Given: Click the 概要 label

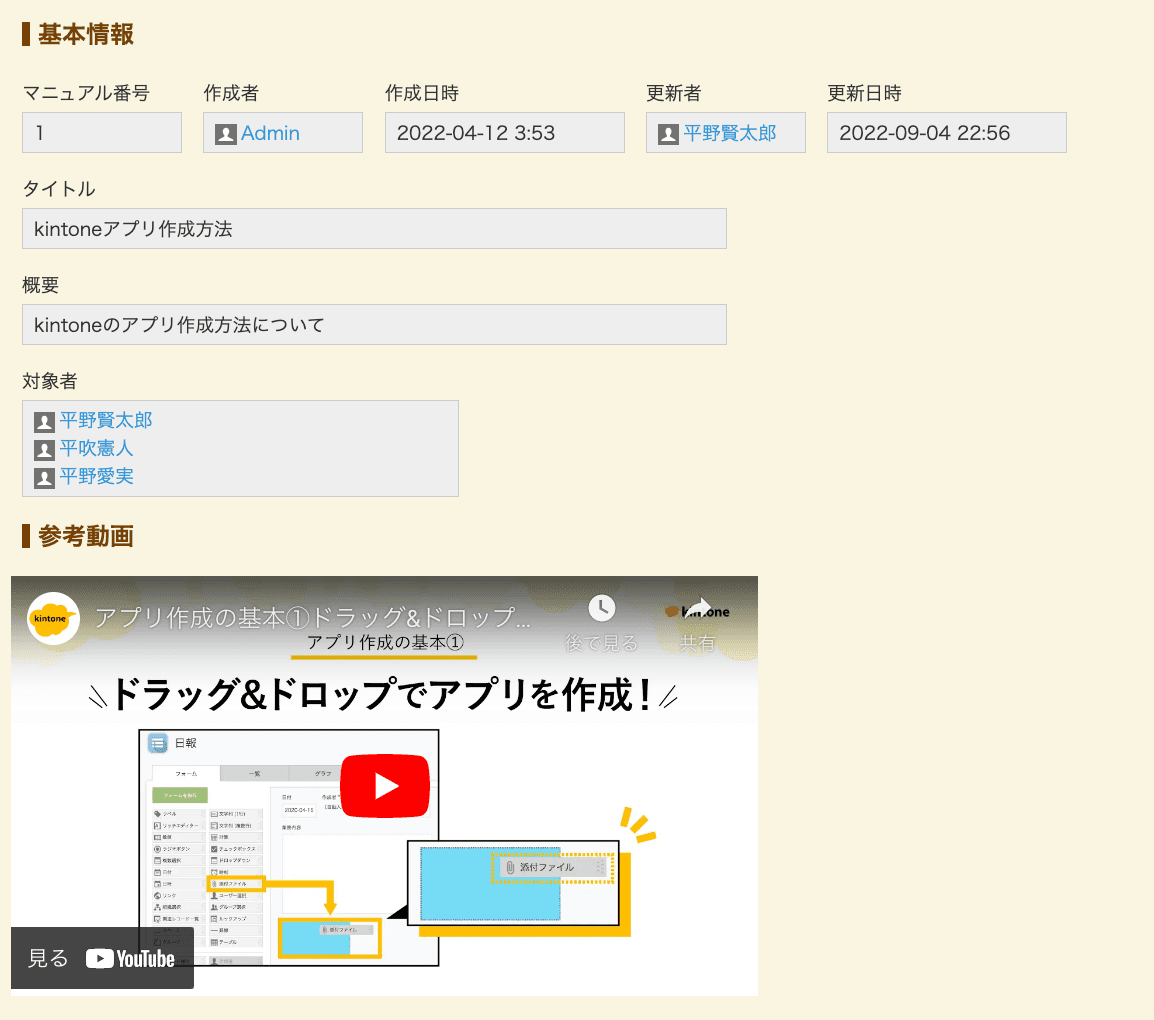Looking at the screenshot, I should 40,285.
